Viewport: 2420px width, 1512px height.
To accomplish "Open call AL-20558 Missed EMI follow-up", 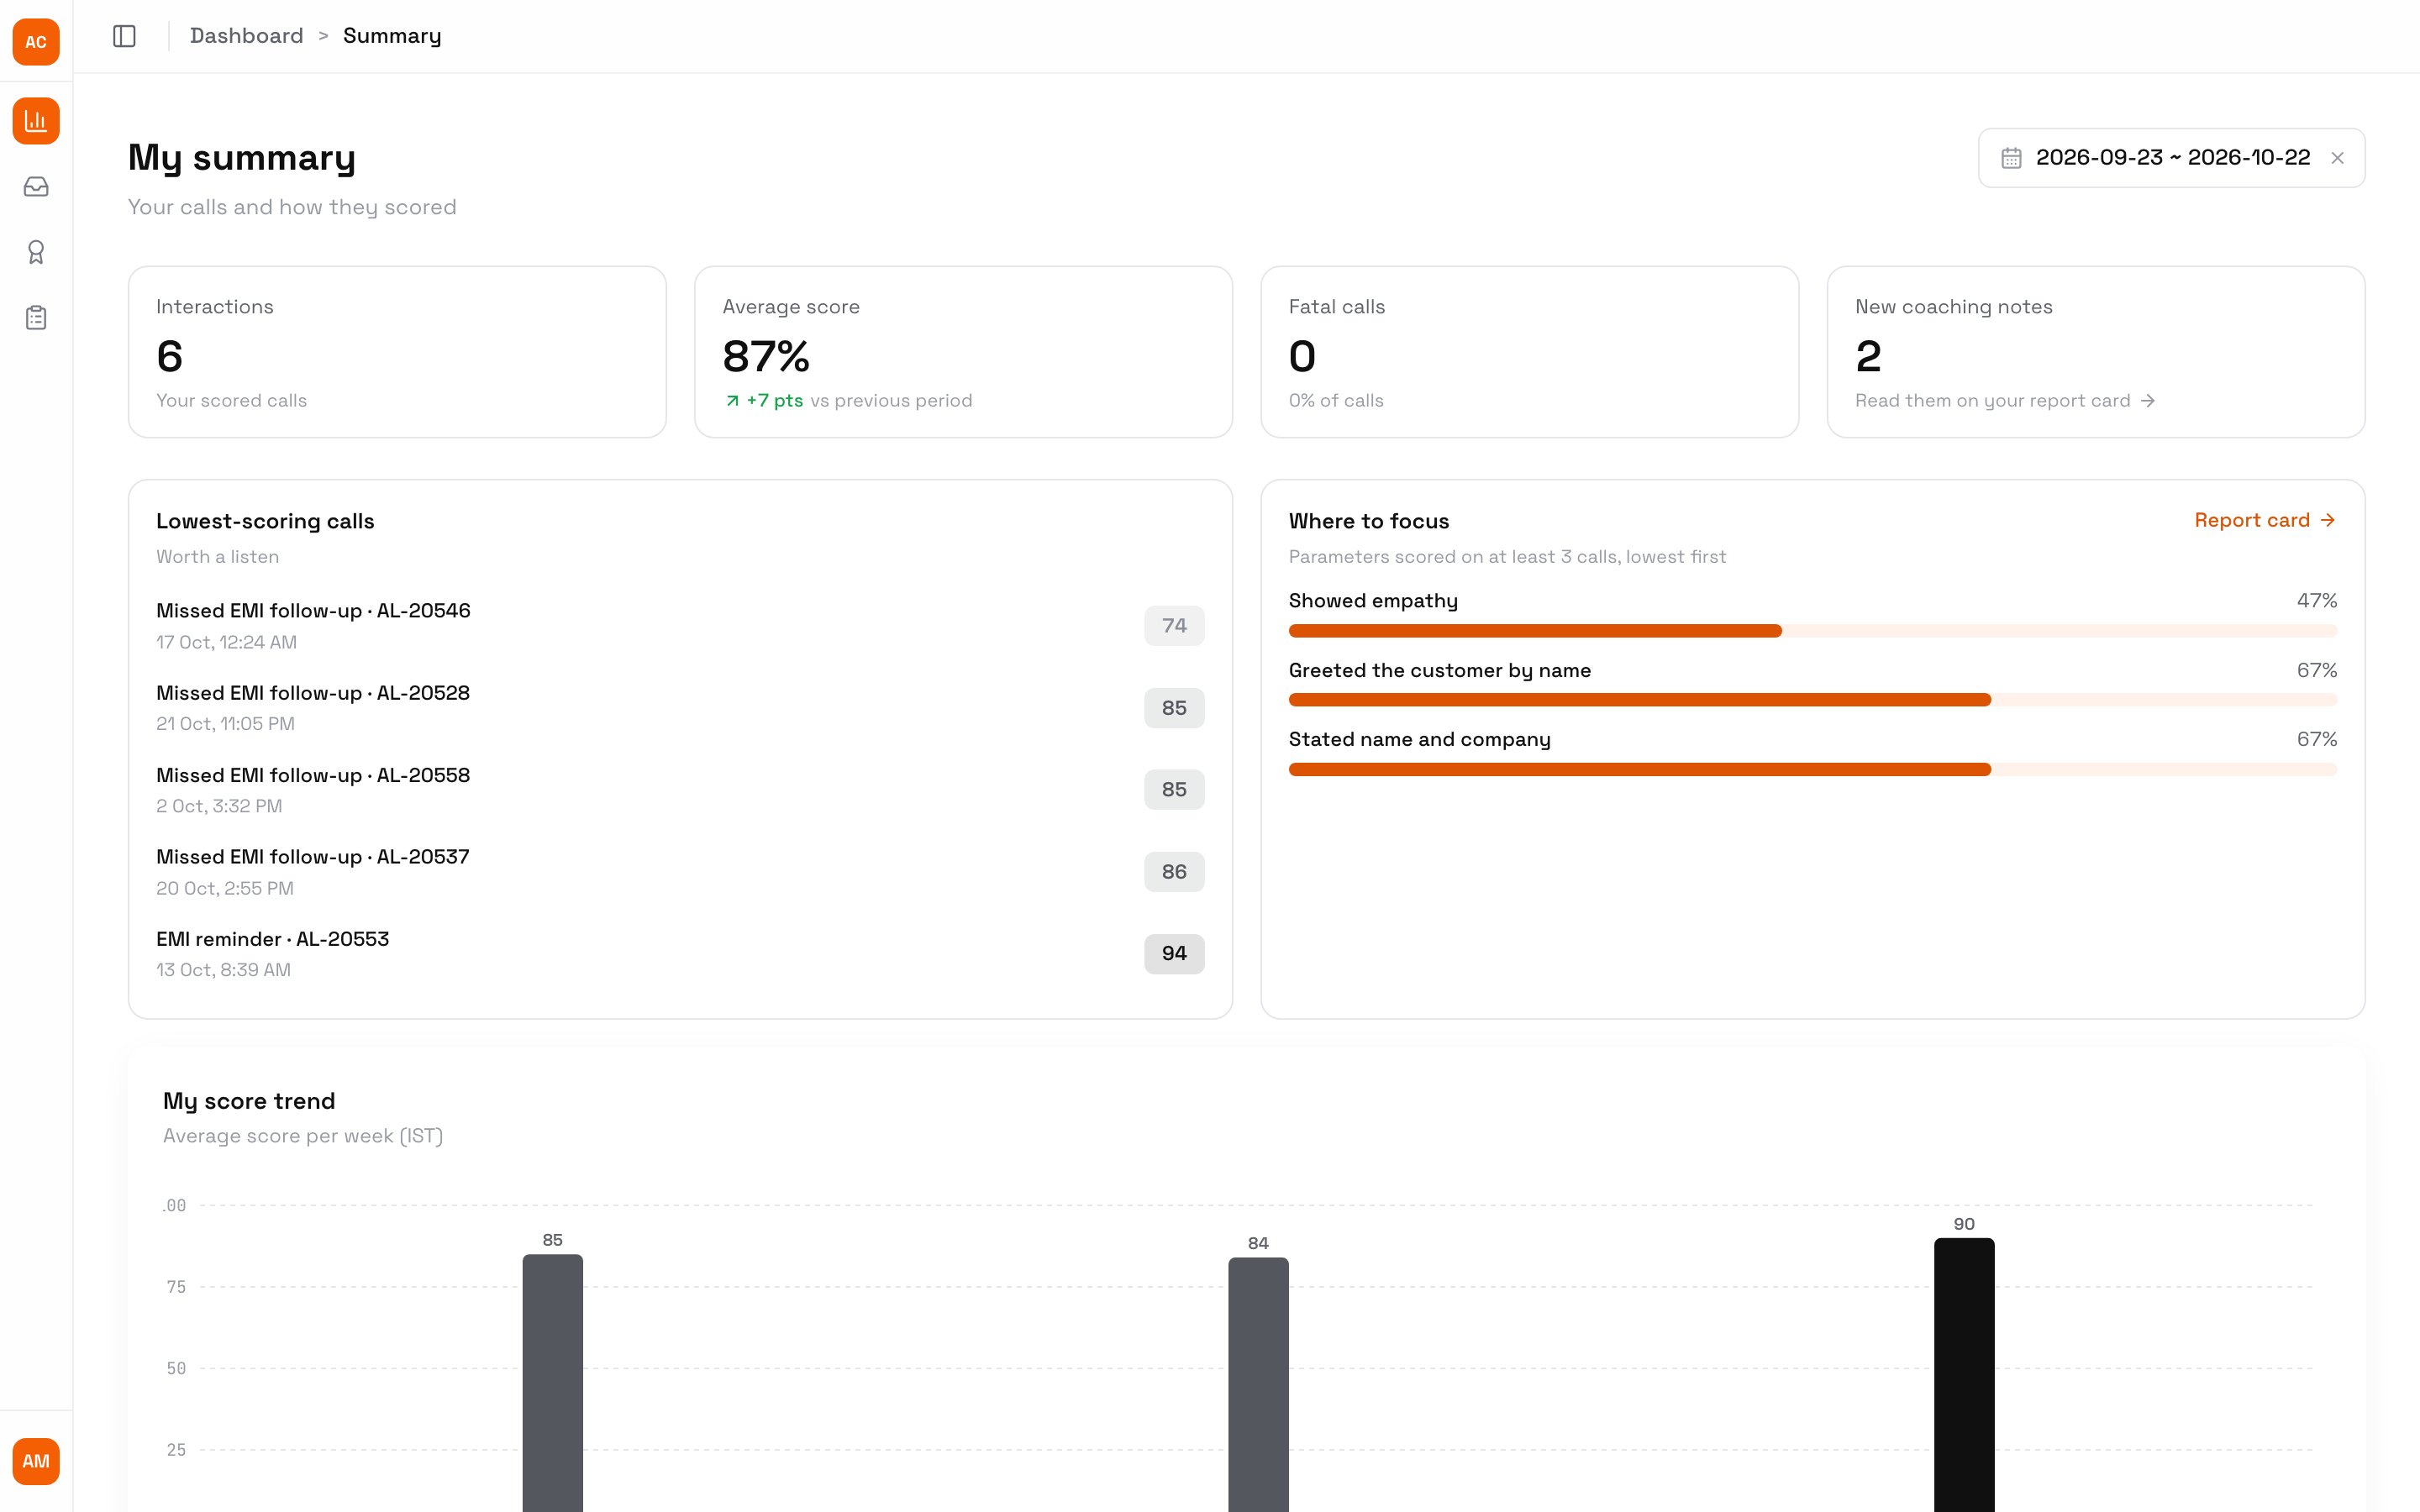I will click(x=680, y=790).
